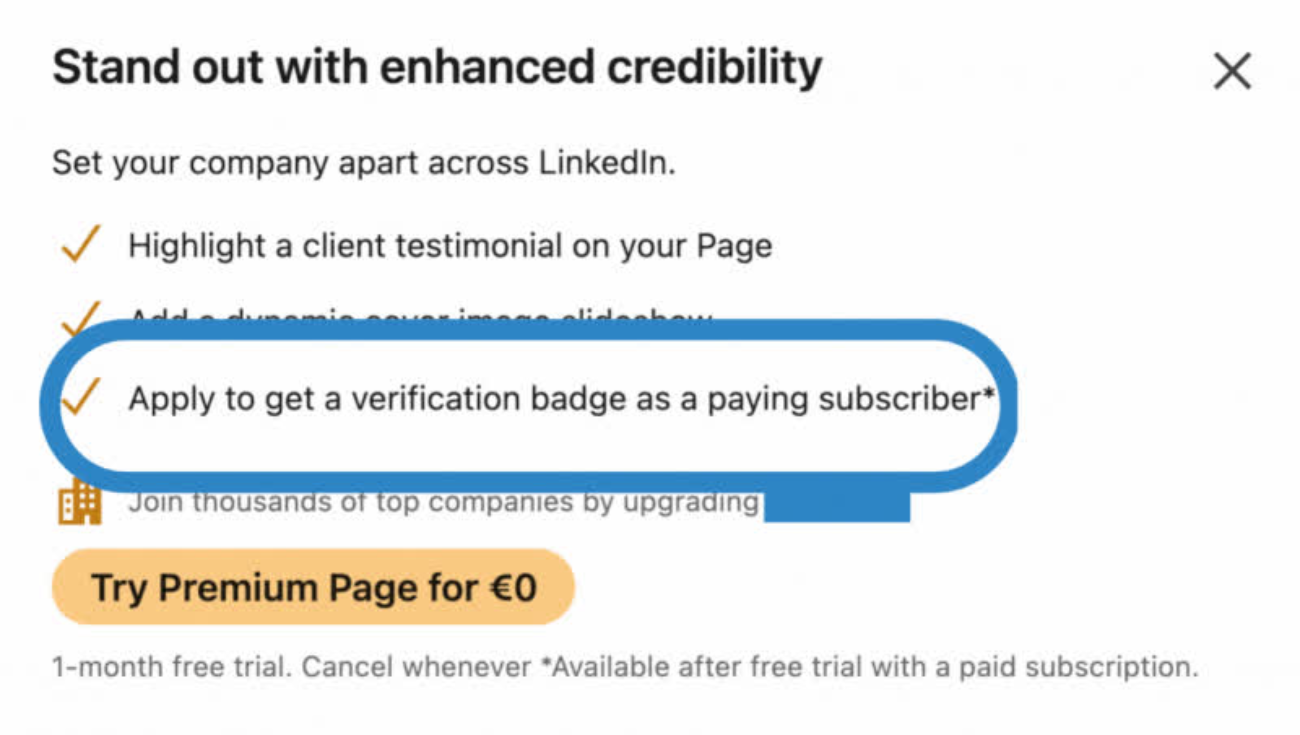This screenshot has height=735, width=1300.
Task: Click the asterisk after 'paying subscriber'
Action: pyautogui.click(x=989, y=394)
